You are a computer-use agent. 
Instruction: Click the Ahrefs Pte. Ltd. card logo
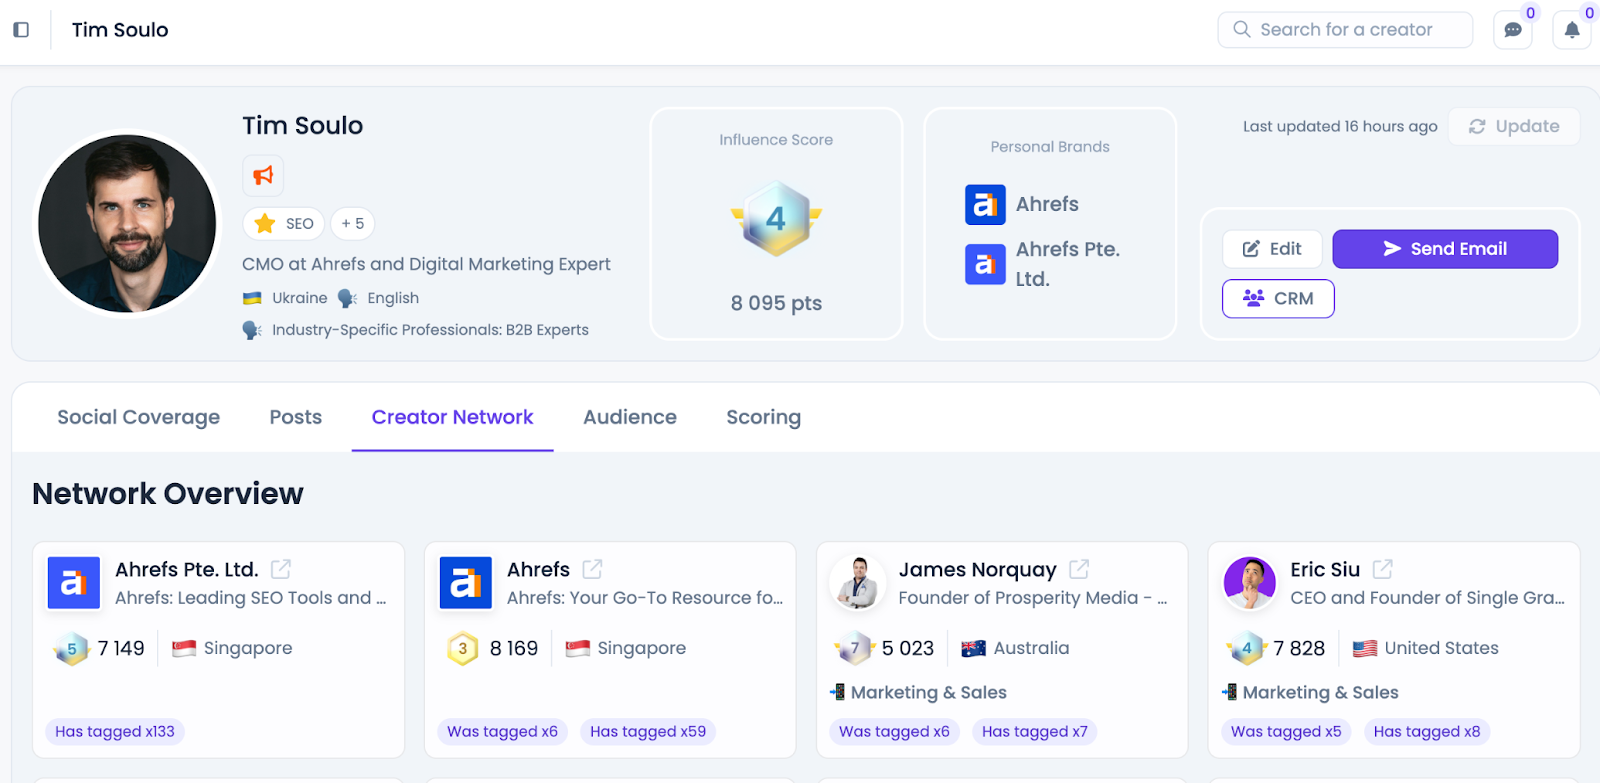coord(74,583)
